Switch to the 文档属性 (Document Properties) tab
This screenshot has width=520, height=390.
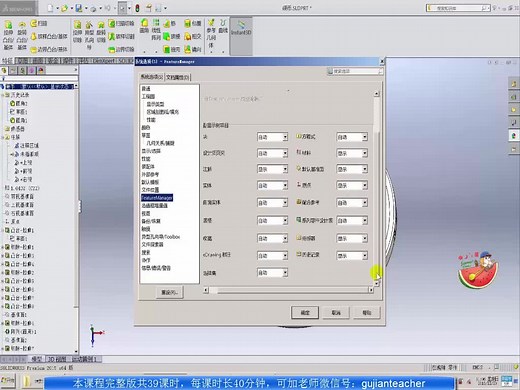coord(178,77)
